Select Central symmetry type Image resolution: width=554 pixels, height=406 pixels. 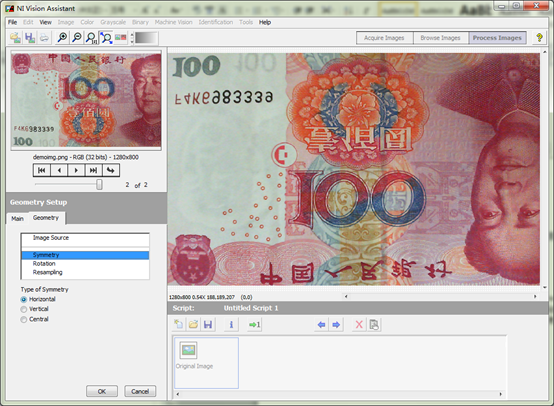(x=24, y=319)
